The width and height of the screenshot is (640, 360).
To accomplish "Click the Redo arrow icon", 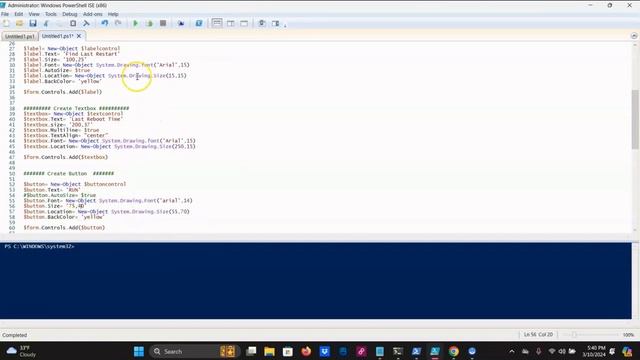I will coord(118,23).
